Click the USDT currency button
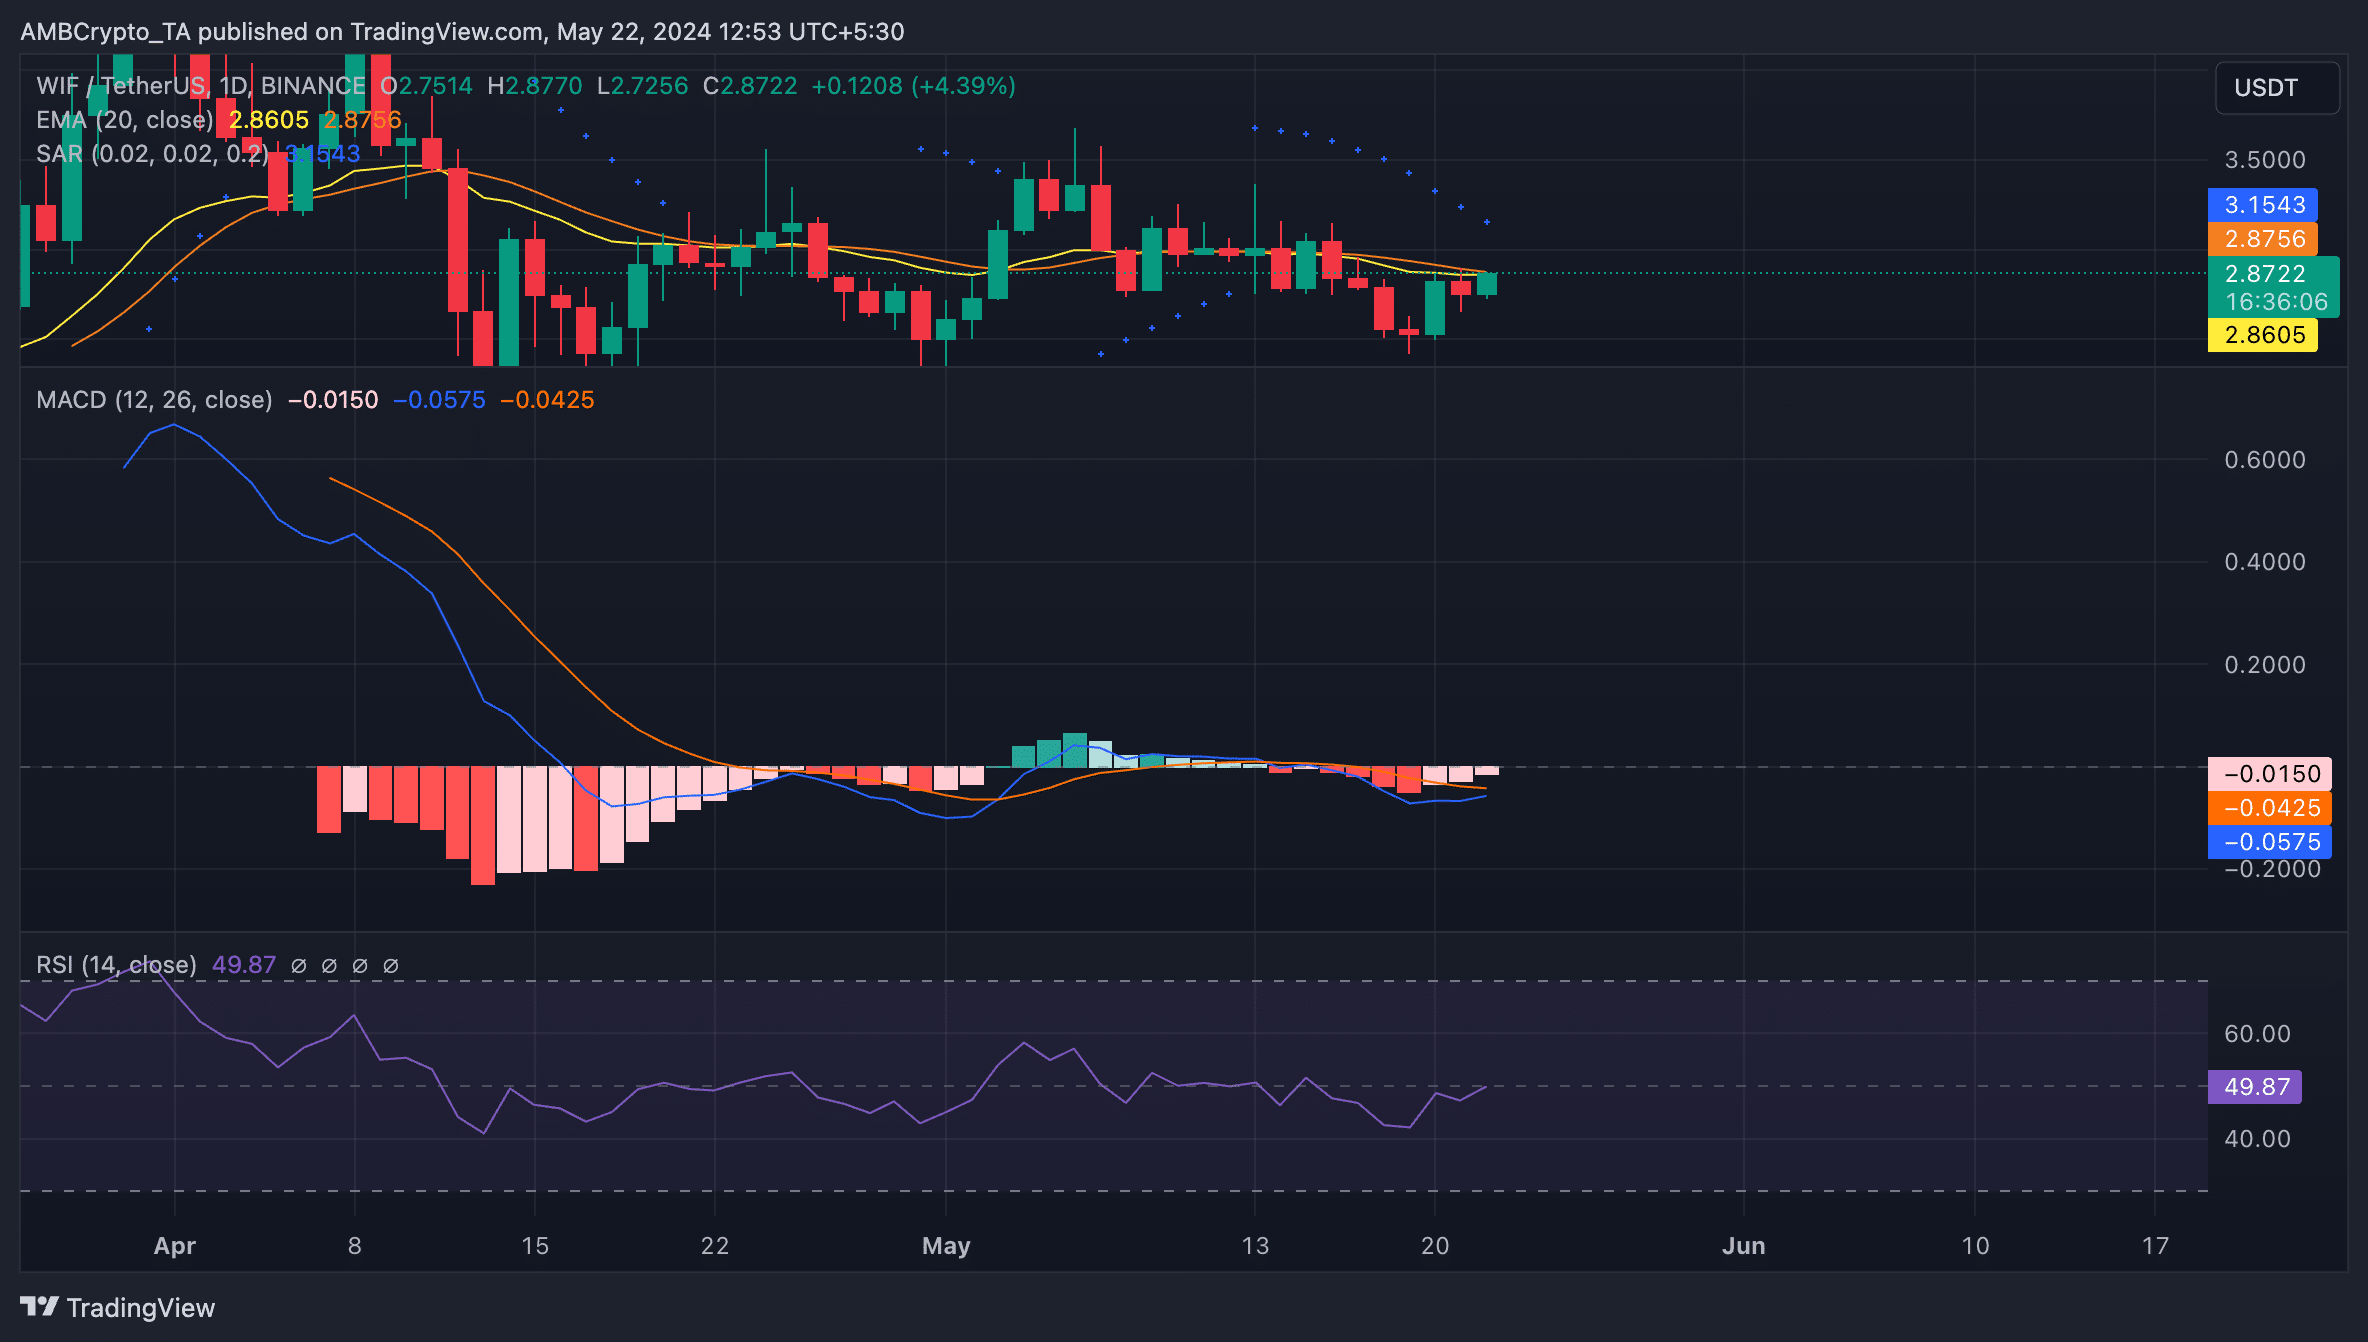 click(x=2277, y=88)
